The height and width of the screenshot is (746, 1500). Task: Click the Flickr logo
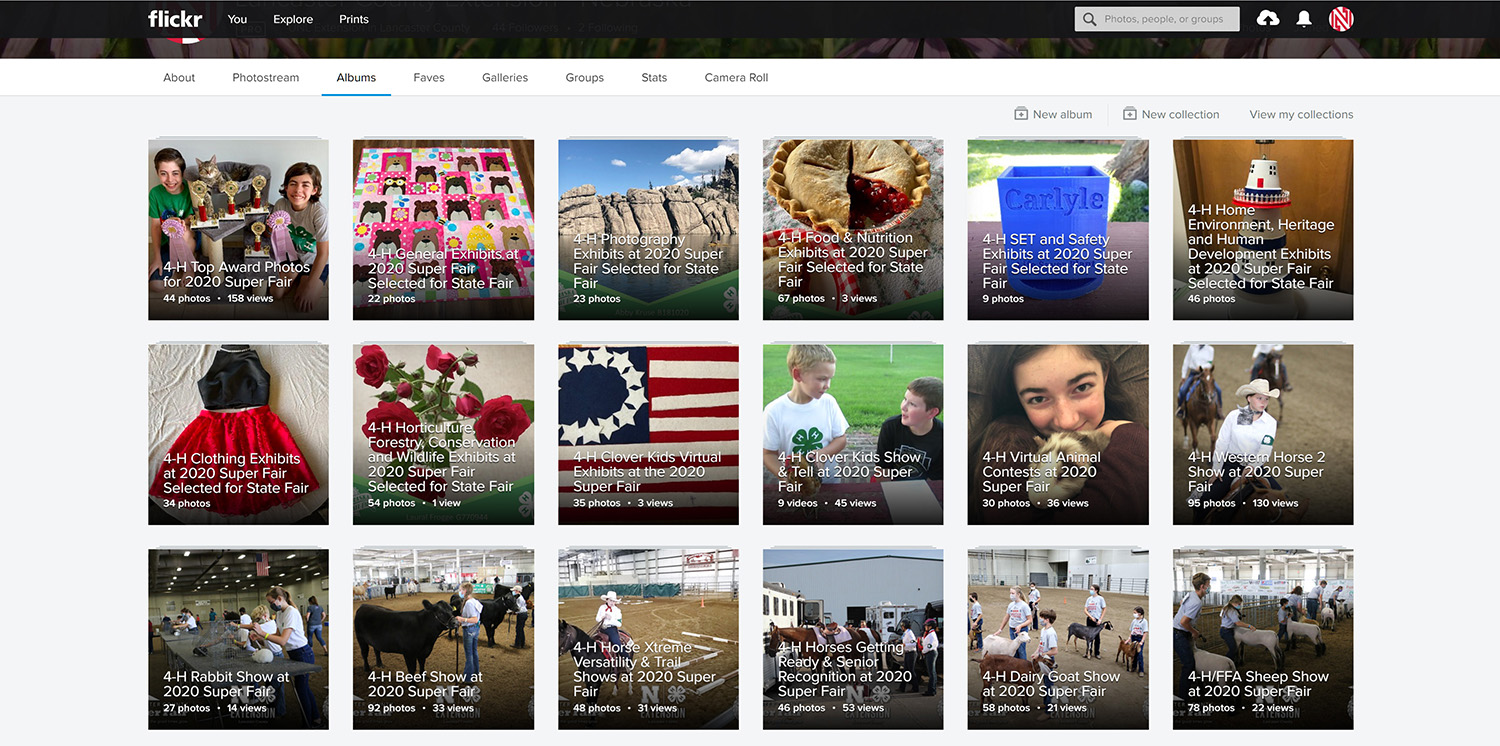point(175,19)
